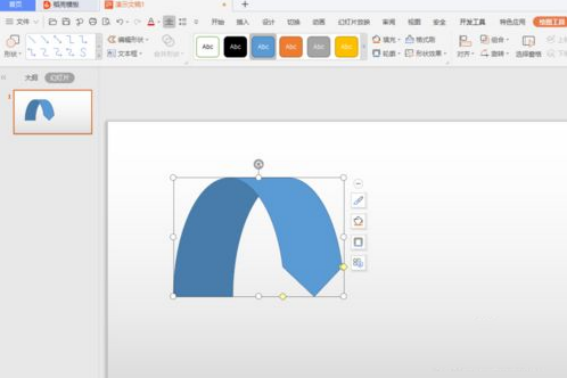The image size is (567, 378).
Task: Open the font color dropdown arrow
Action: pyautogui.click(x=158, y=22)
